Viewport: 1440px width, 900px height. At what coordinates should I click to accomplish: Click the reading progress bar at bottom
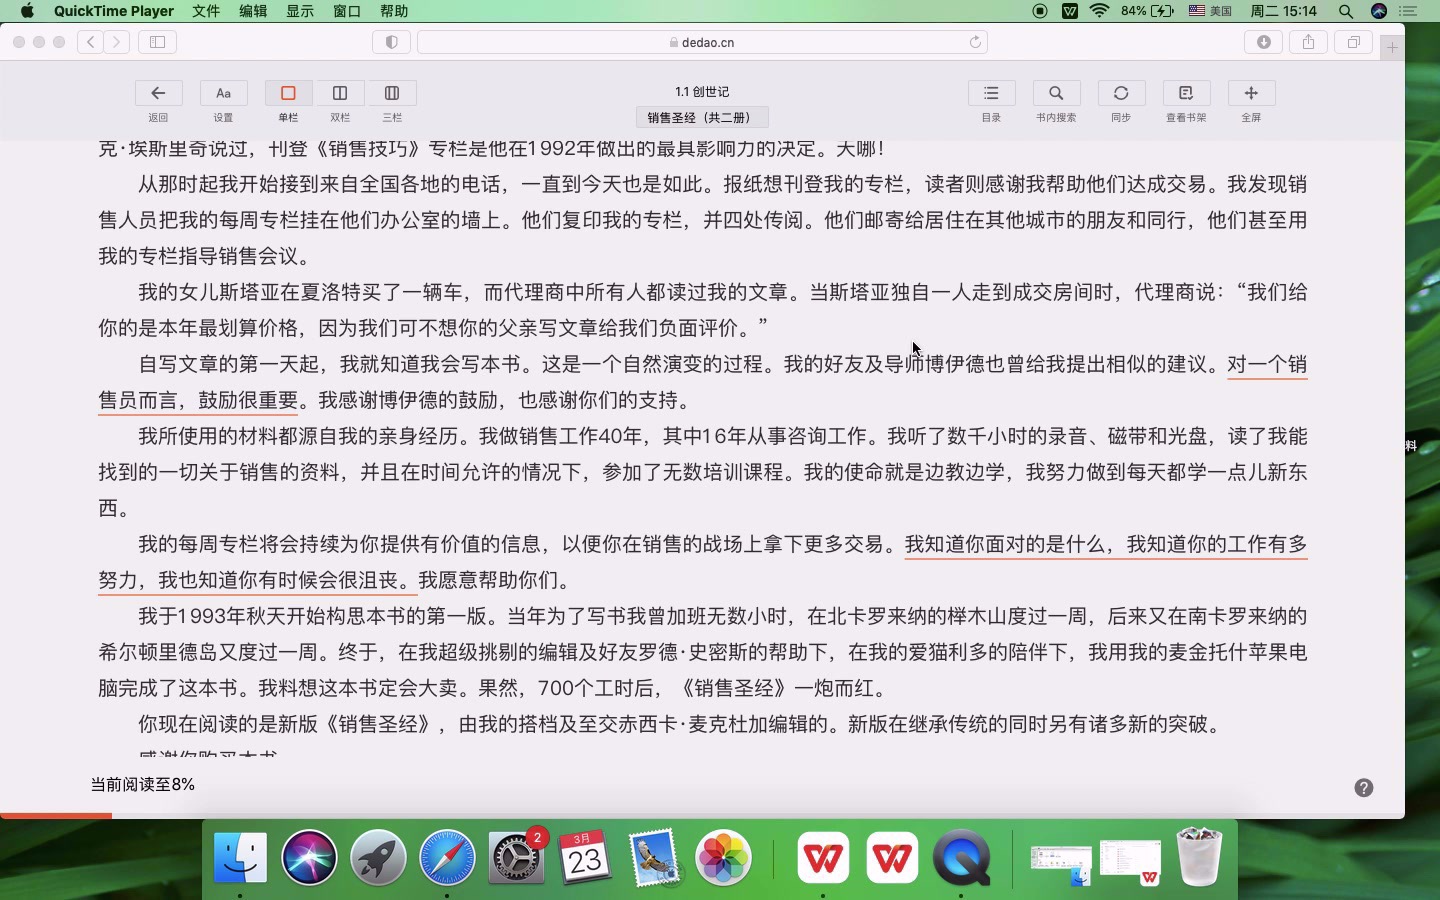pos(702,816)
